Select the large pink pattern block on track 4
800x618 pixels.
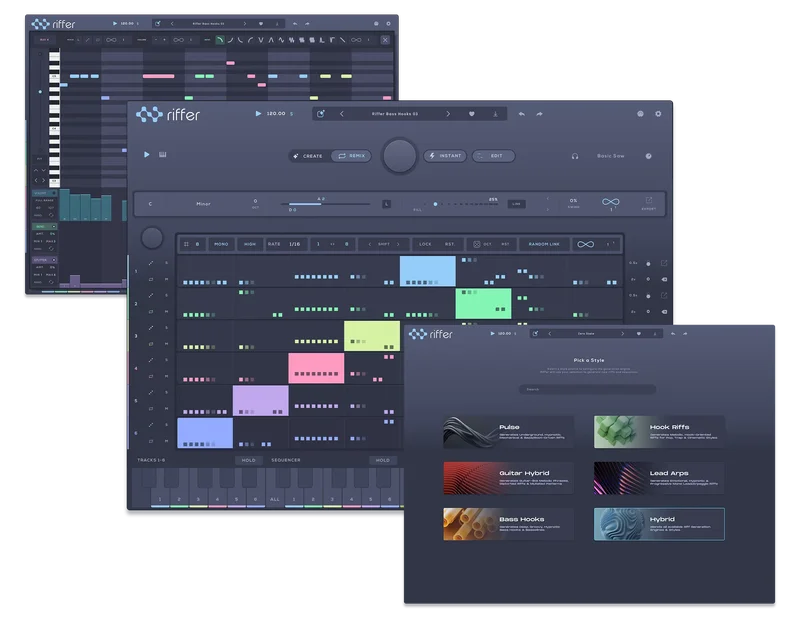click(316, 368)
